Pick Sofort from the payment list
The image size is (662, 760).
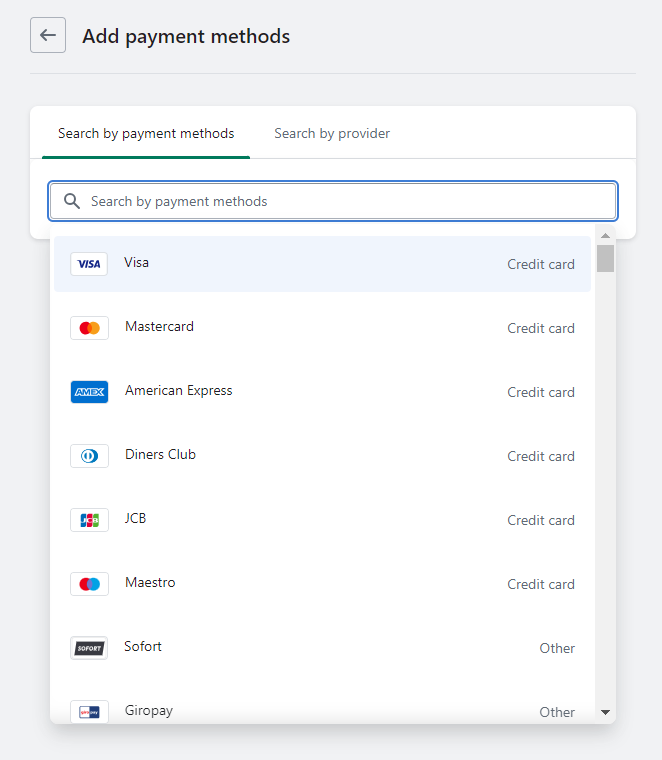pyautogui.click(x=143, y=647)
